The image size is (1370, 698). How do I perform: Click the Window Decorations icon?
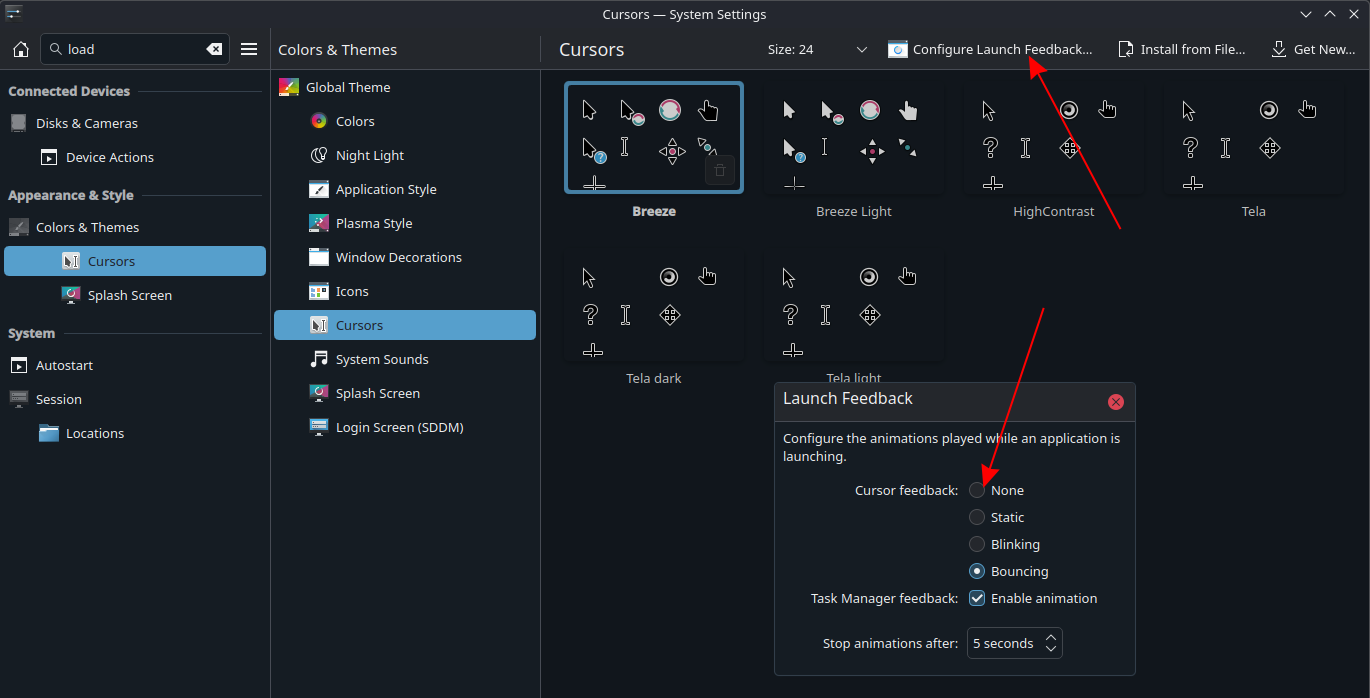pos(317,257)
